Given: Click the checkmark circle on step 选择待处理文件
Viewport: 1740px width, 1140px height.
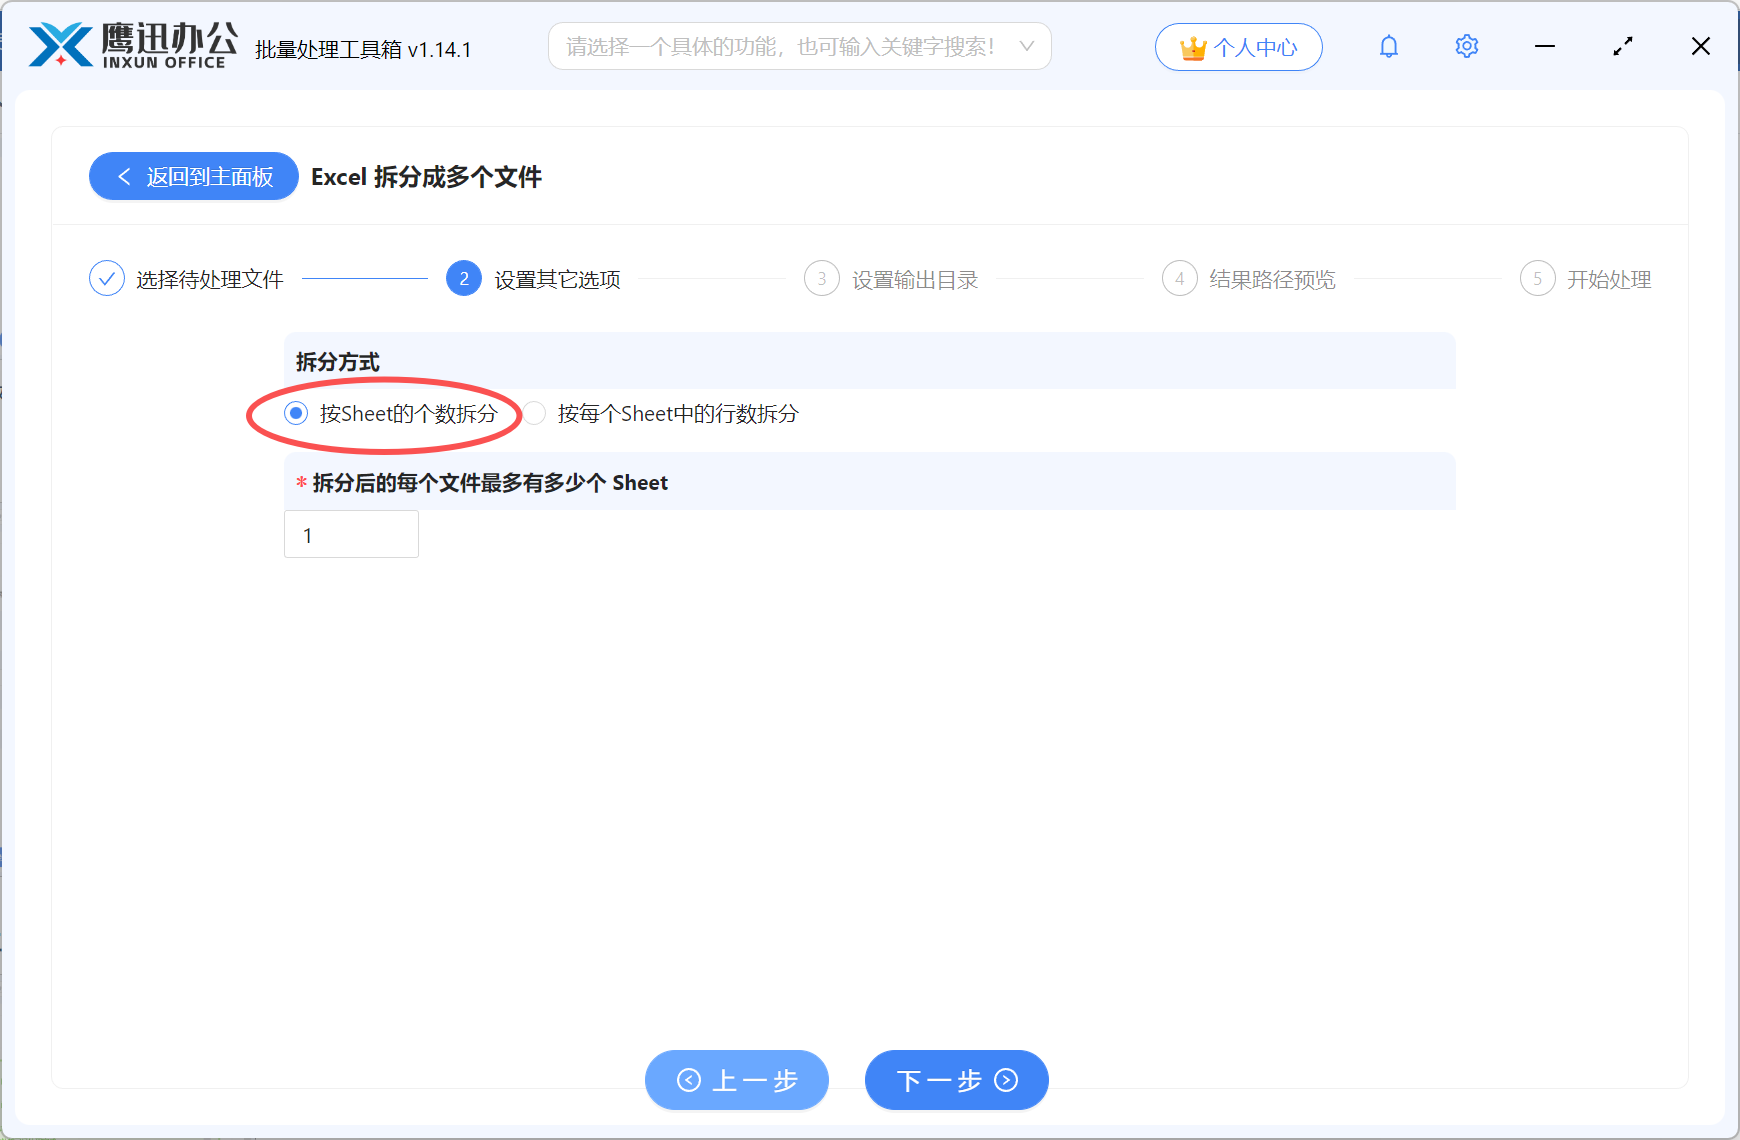Looking at the screenshot, I should click(x=107, y=278).
